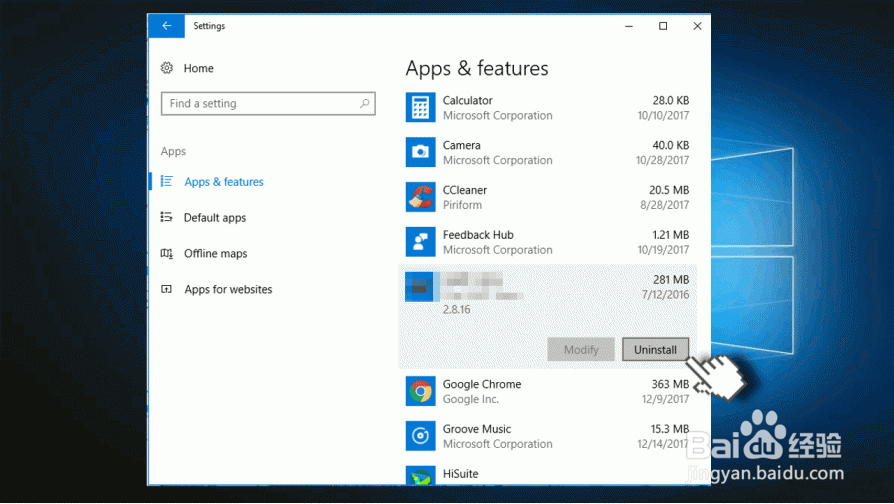The image size is (894, 504).
Task: Open the Default apps page
Action: coord(214,218)
